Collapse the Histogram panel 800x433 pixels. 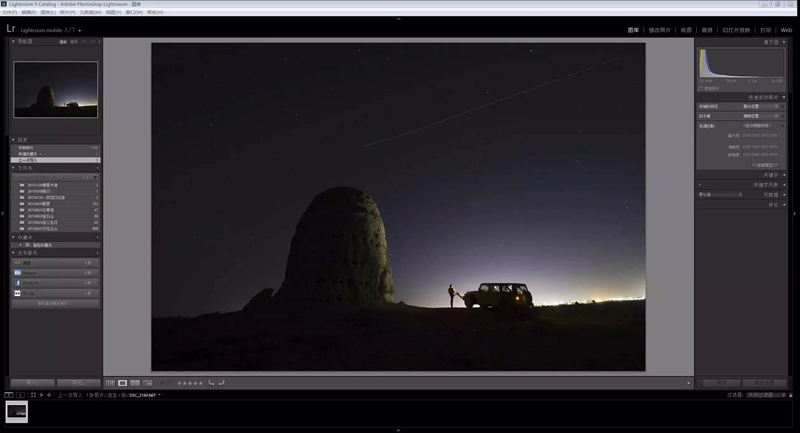click(784, 42)
